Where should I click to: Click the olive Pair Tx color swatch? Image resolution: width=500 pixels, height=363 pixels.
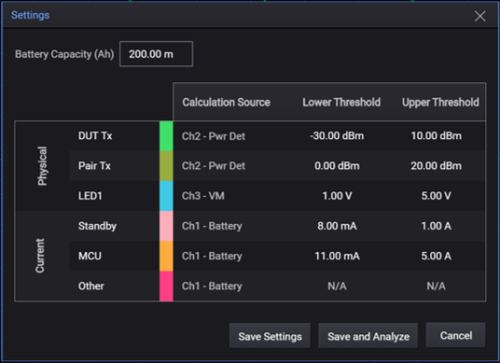pyautogui.click(x=166, y=166)
